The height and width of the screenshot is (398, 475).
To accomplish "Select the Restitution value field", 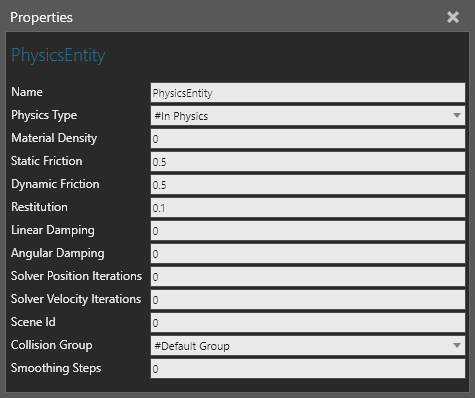I will pyautogui.click(x=308, y=208).
